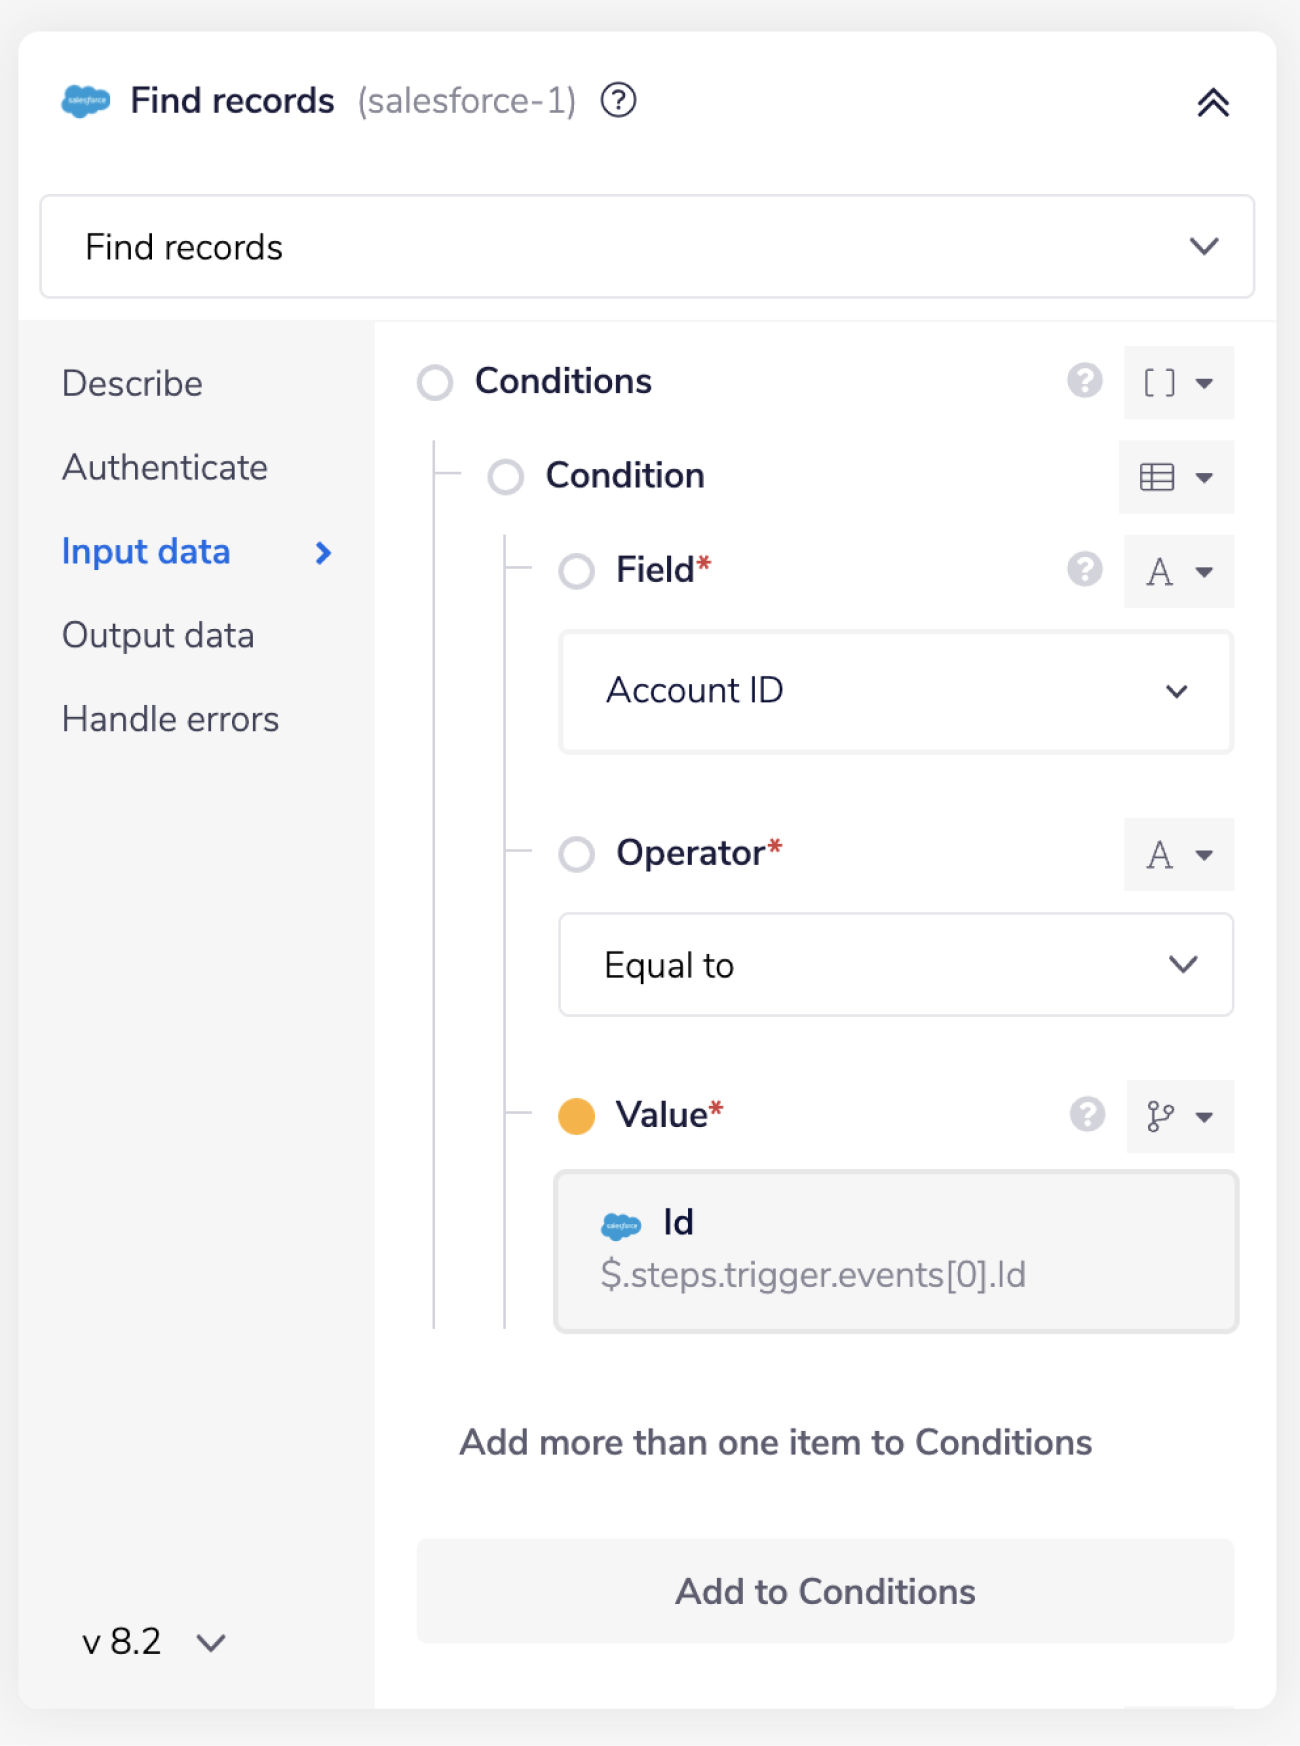Click the help icon beside Conditions

click(1084, 381)
